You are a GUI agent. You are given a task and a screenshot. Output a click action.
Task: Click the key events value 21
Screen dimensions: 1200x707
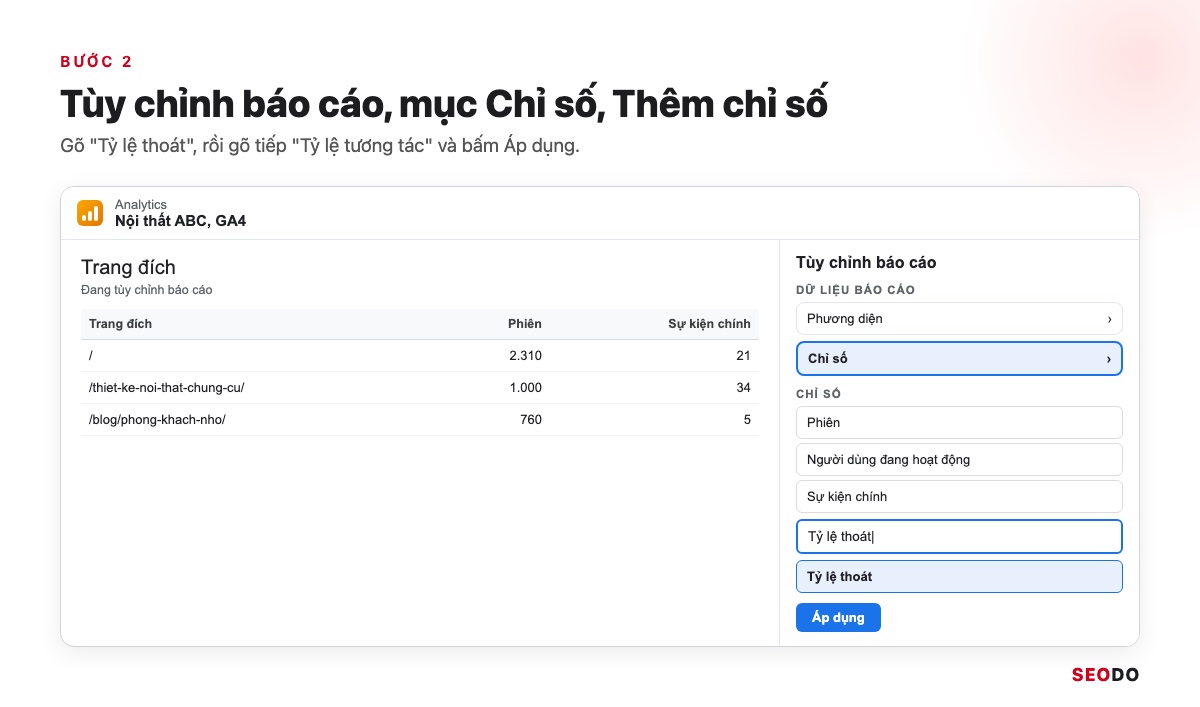pyautogui.click(x=743, y=356)
